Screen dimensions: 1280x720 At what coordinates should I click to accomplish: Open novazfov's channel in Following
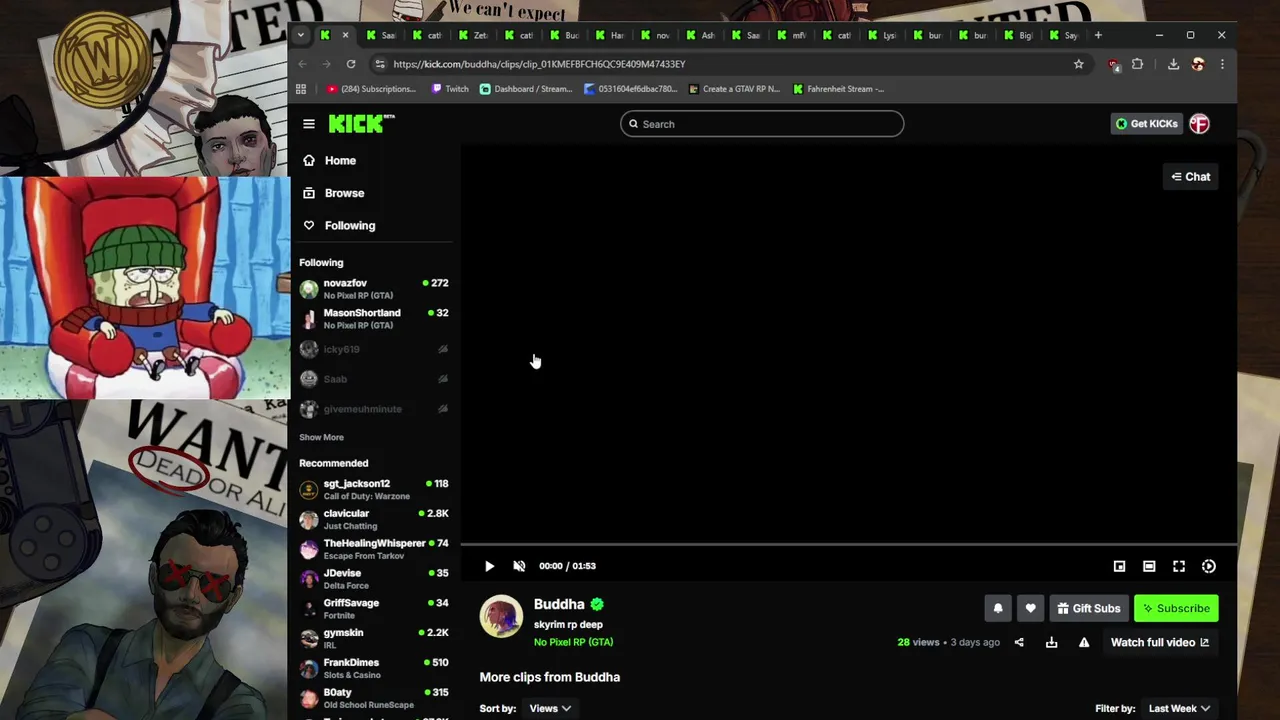374,289
